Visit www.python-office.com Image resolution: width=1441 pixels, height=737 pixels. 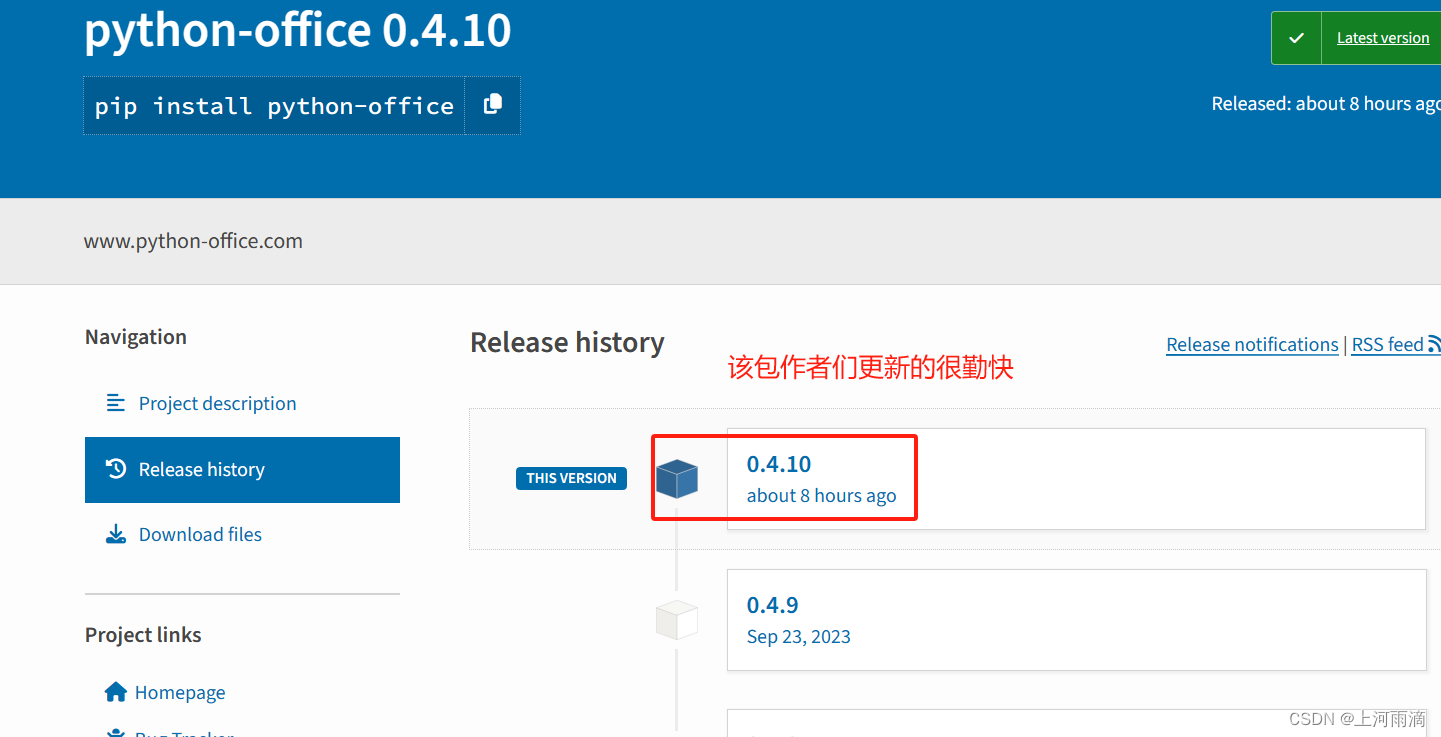(x=193, y=240)
